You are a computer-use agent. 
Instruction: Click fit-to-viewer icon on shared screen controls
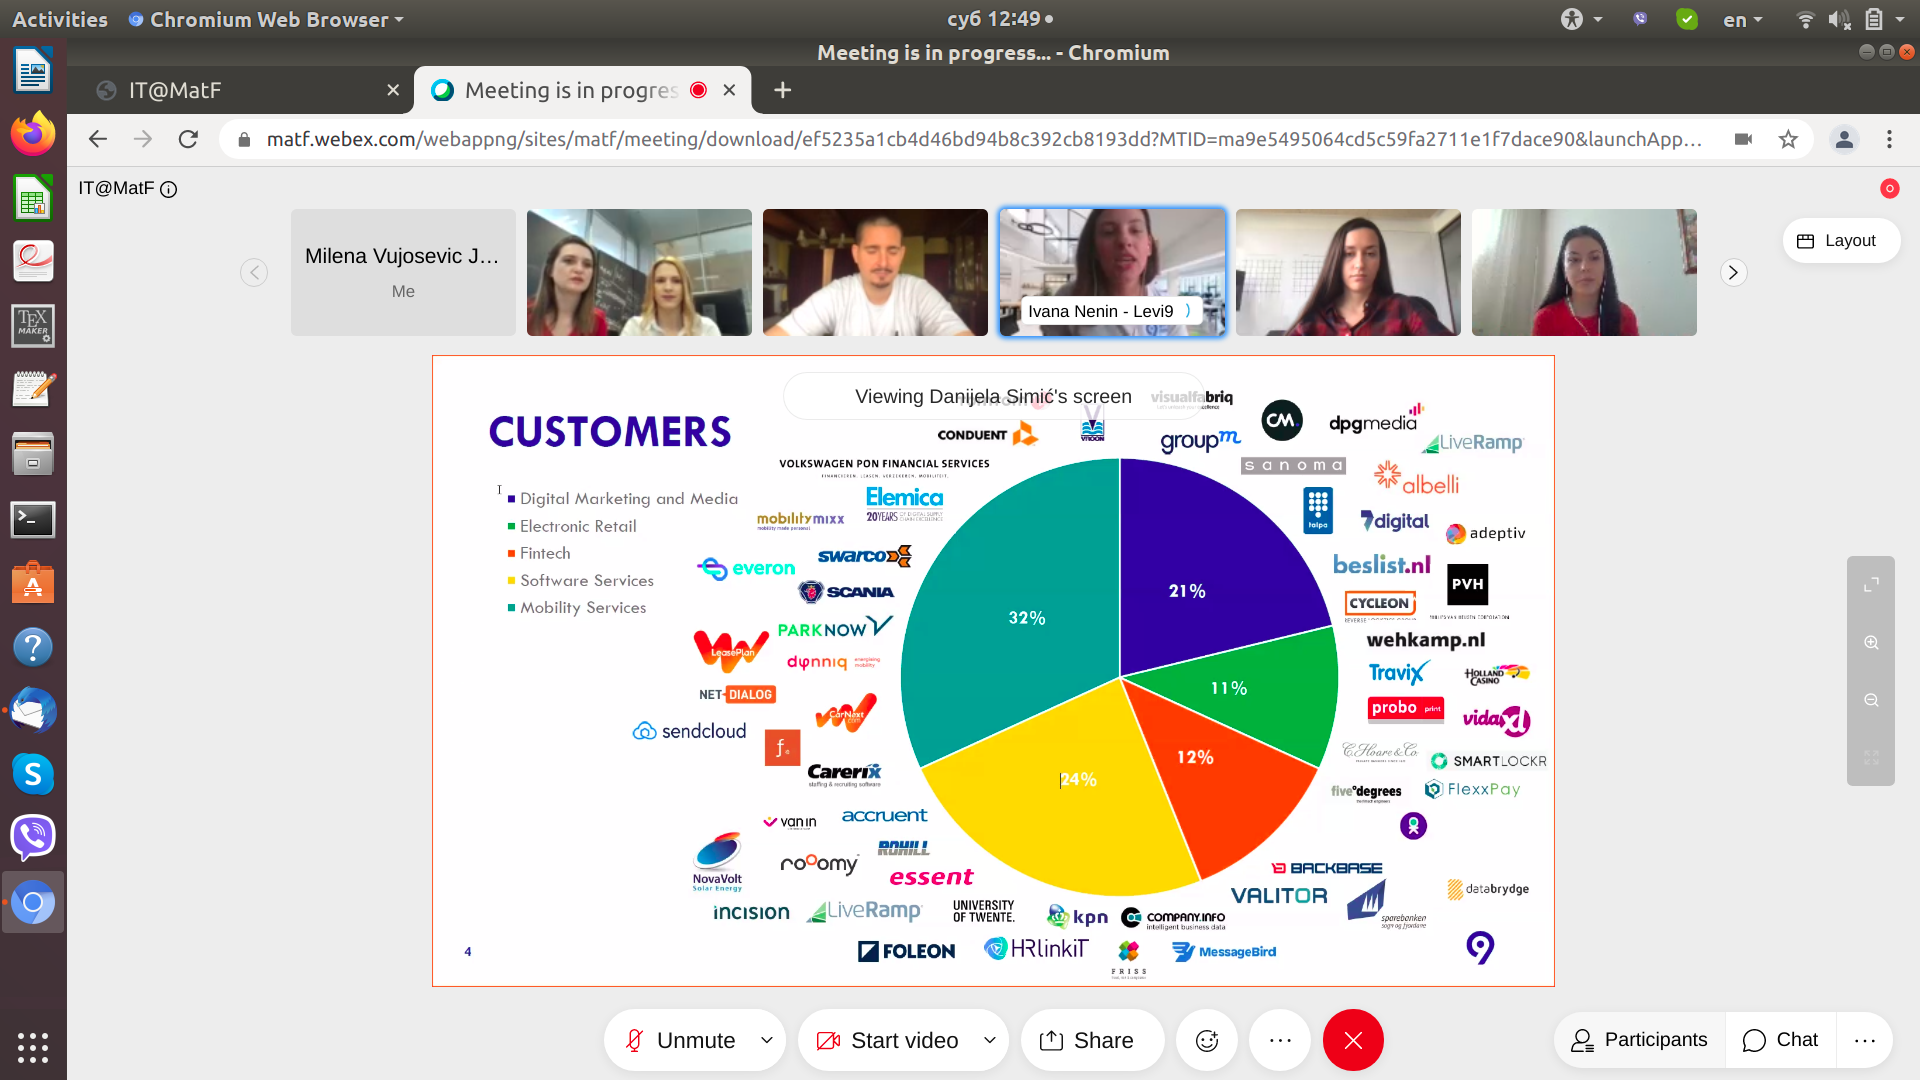1871,758
